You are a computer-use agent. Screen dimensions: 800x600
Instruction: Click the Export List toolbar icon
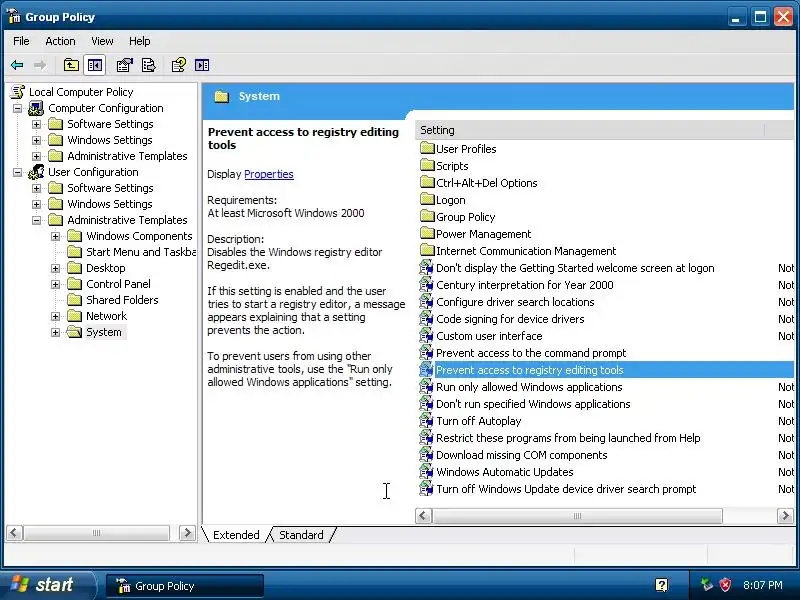point(148,65)
